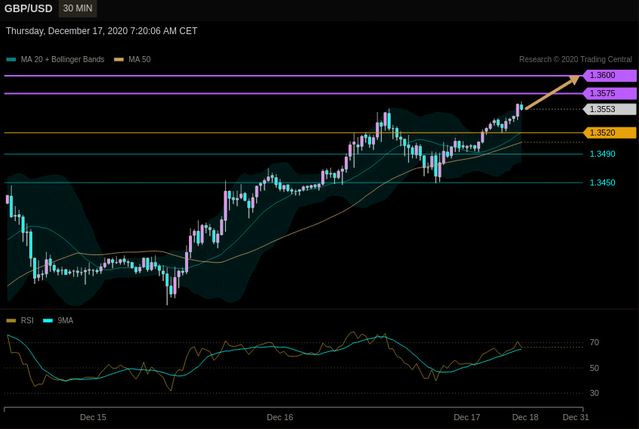Click the 1.3490 support level label
Screen dimensions: 639x429
[602, 154]
